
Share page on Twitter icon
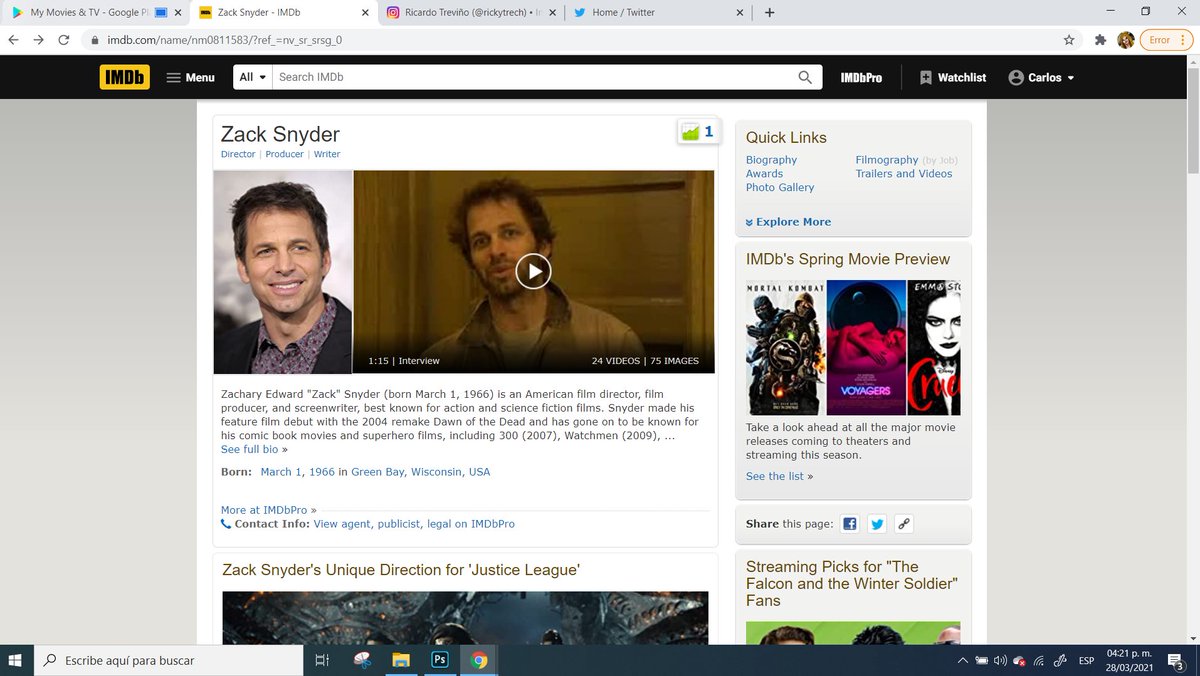pos(877,524)
